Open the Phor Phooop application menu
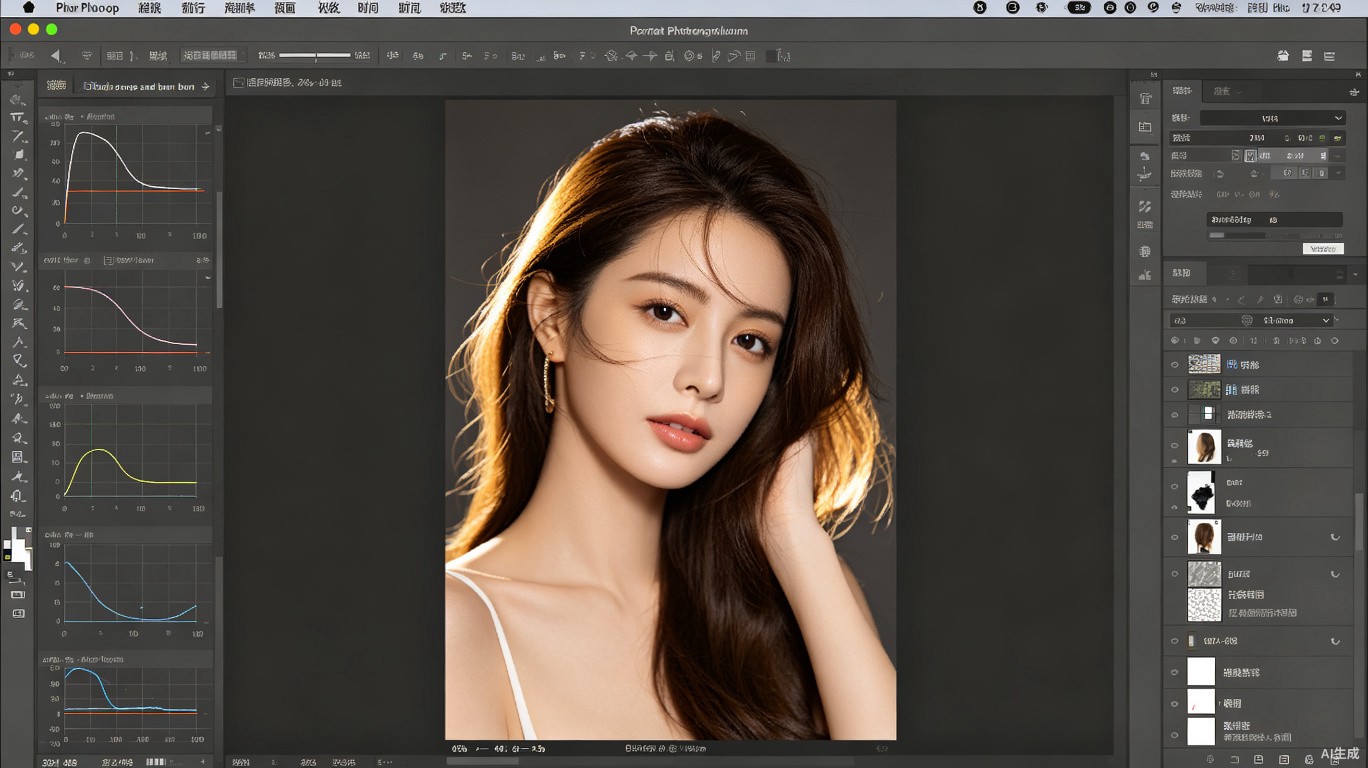 tap(87, 7)
